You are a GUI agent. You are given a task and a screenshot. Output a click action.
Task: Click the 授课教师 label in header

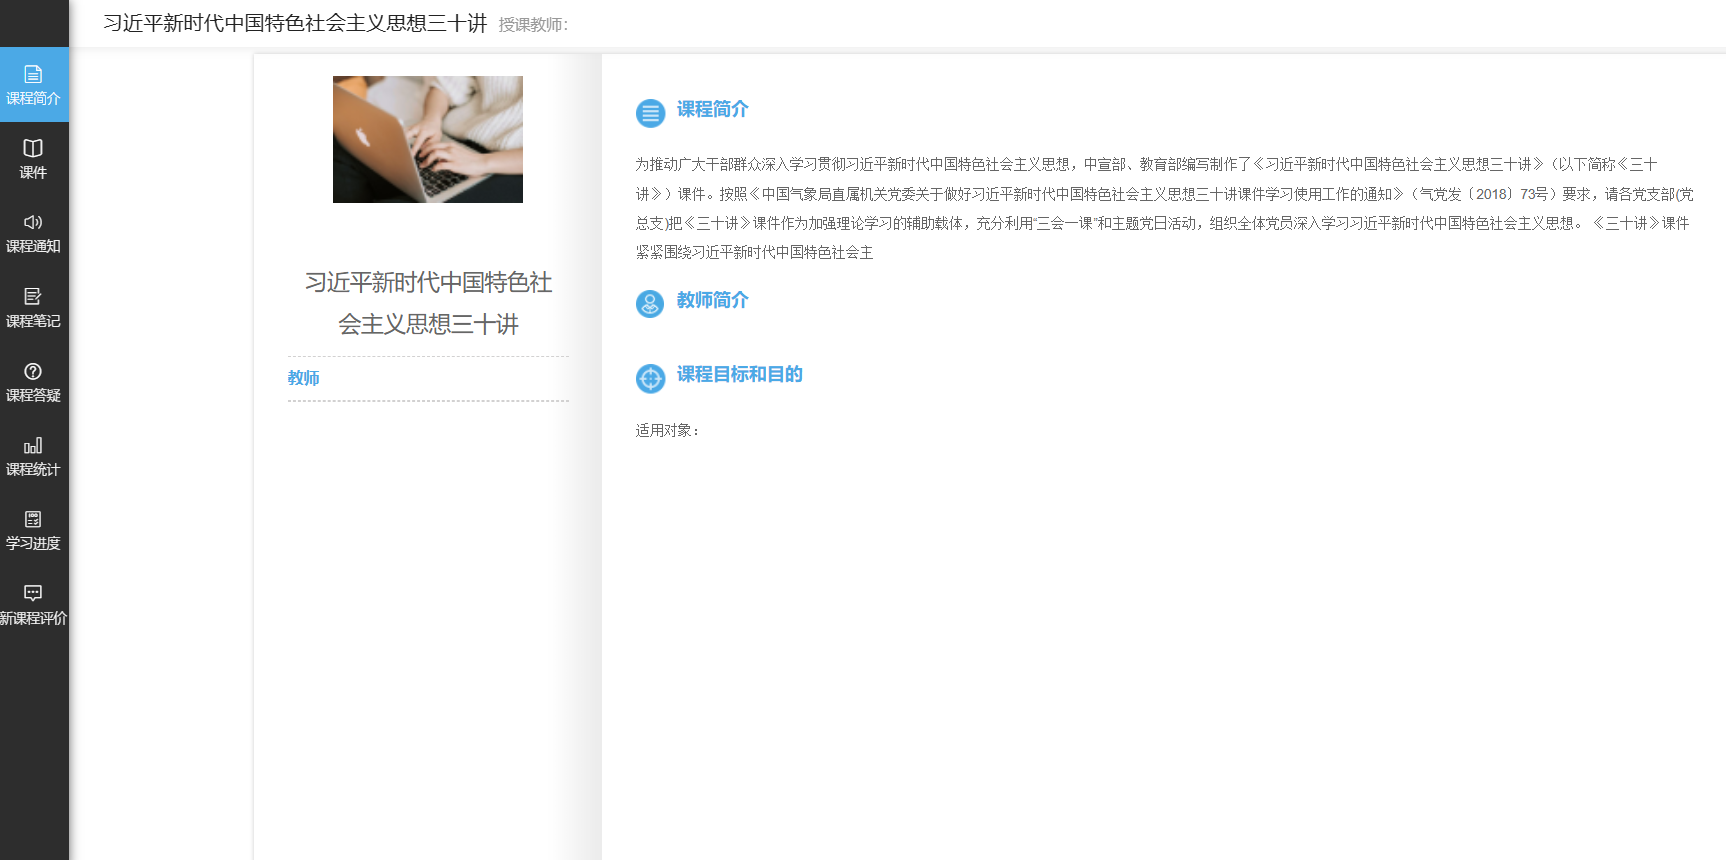coord(533,25)
